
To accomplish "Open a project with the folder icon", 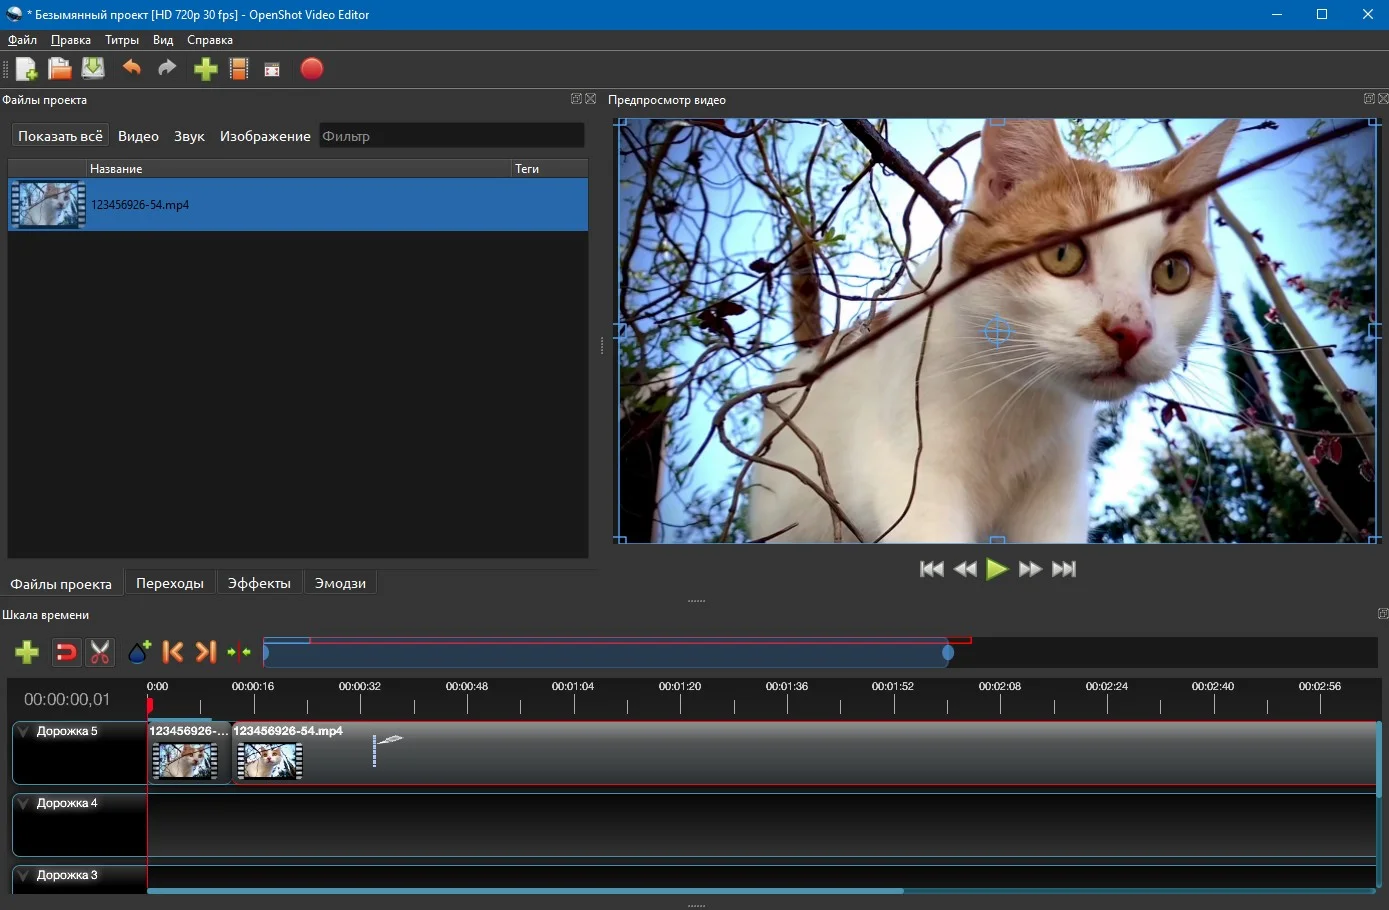I will coord(60,69).
